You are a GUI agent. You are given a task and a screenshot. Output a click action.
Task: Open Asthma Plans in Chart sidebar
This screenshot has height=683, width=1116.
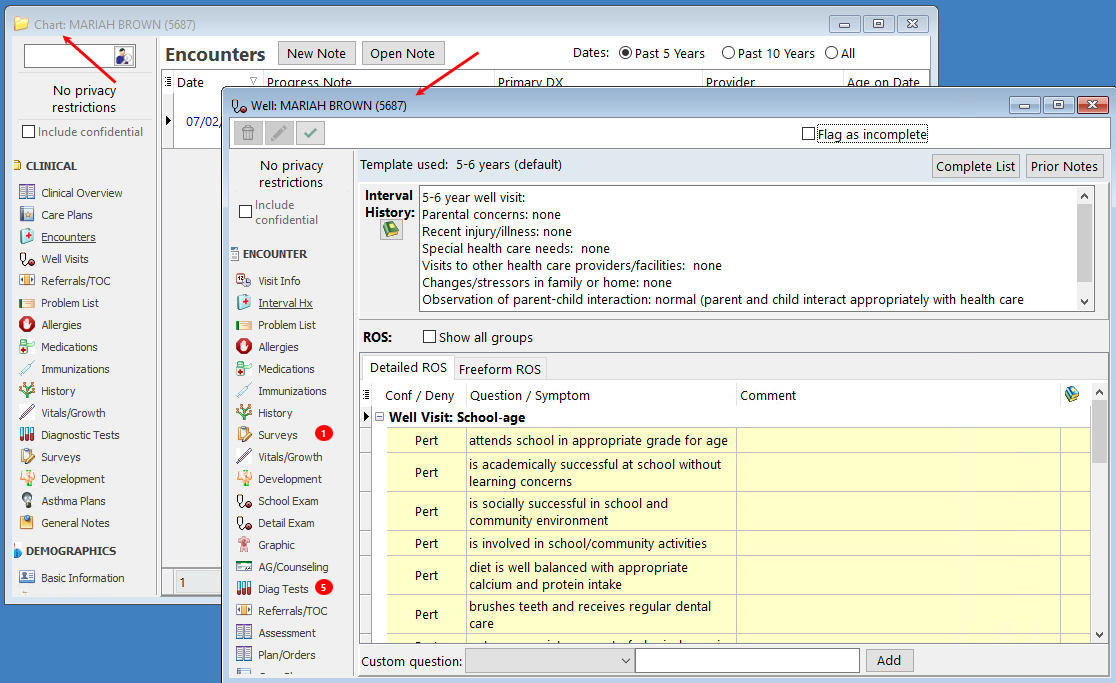[73, 501]
